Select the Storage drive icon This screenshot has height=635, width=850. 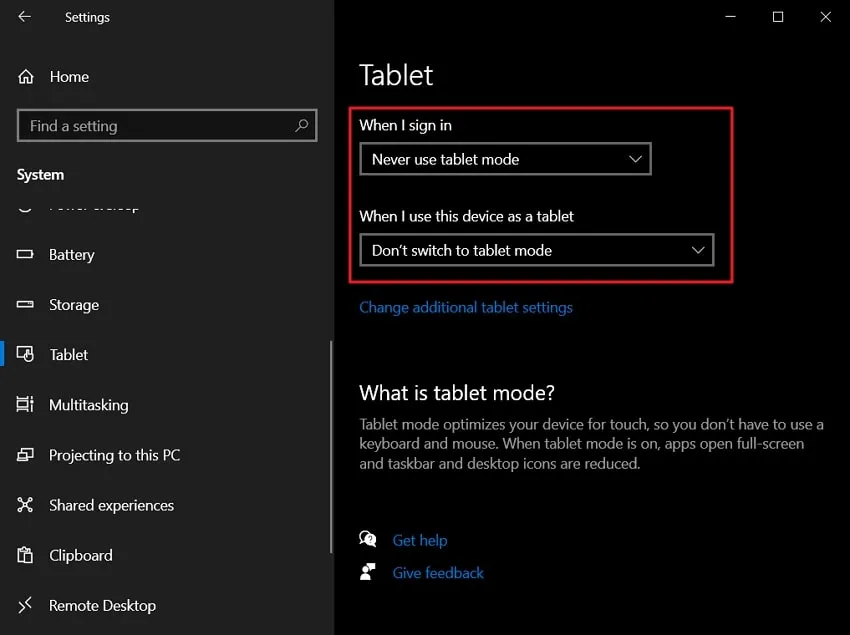(25, 304)
